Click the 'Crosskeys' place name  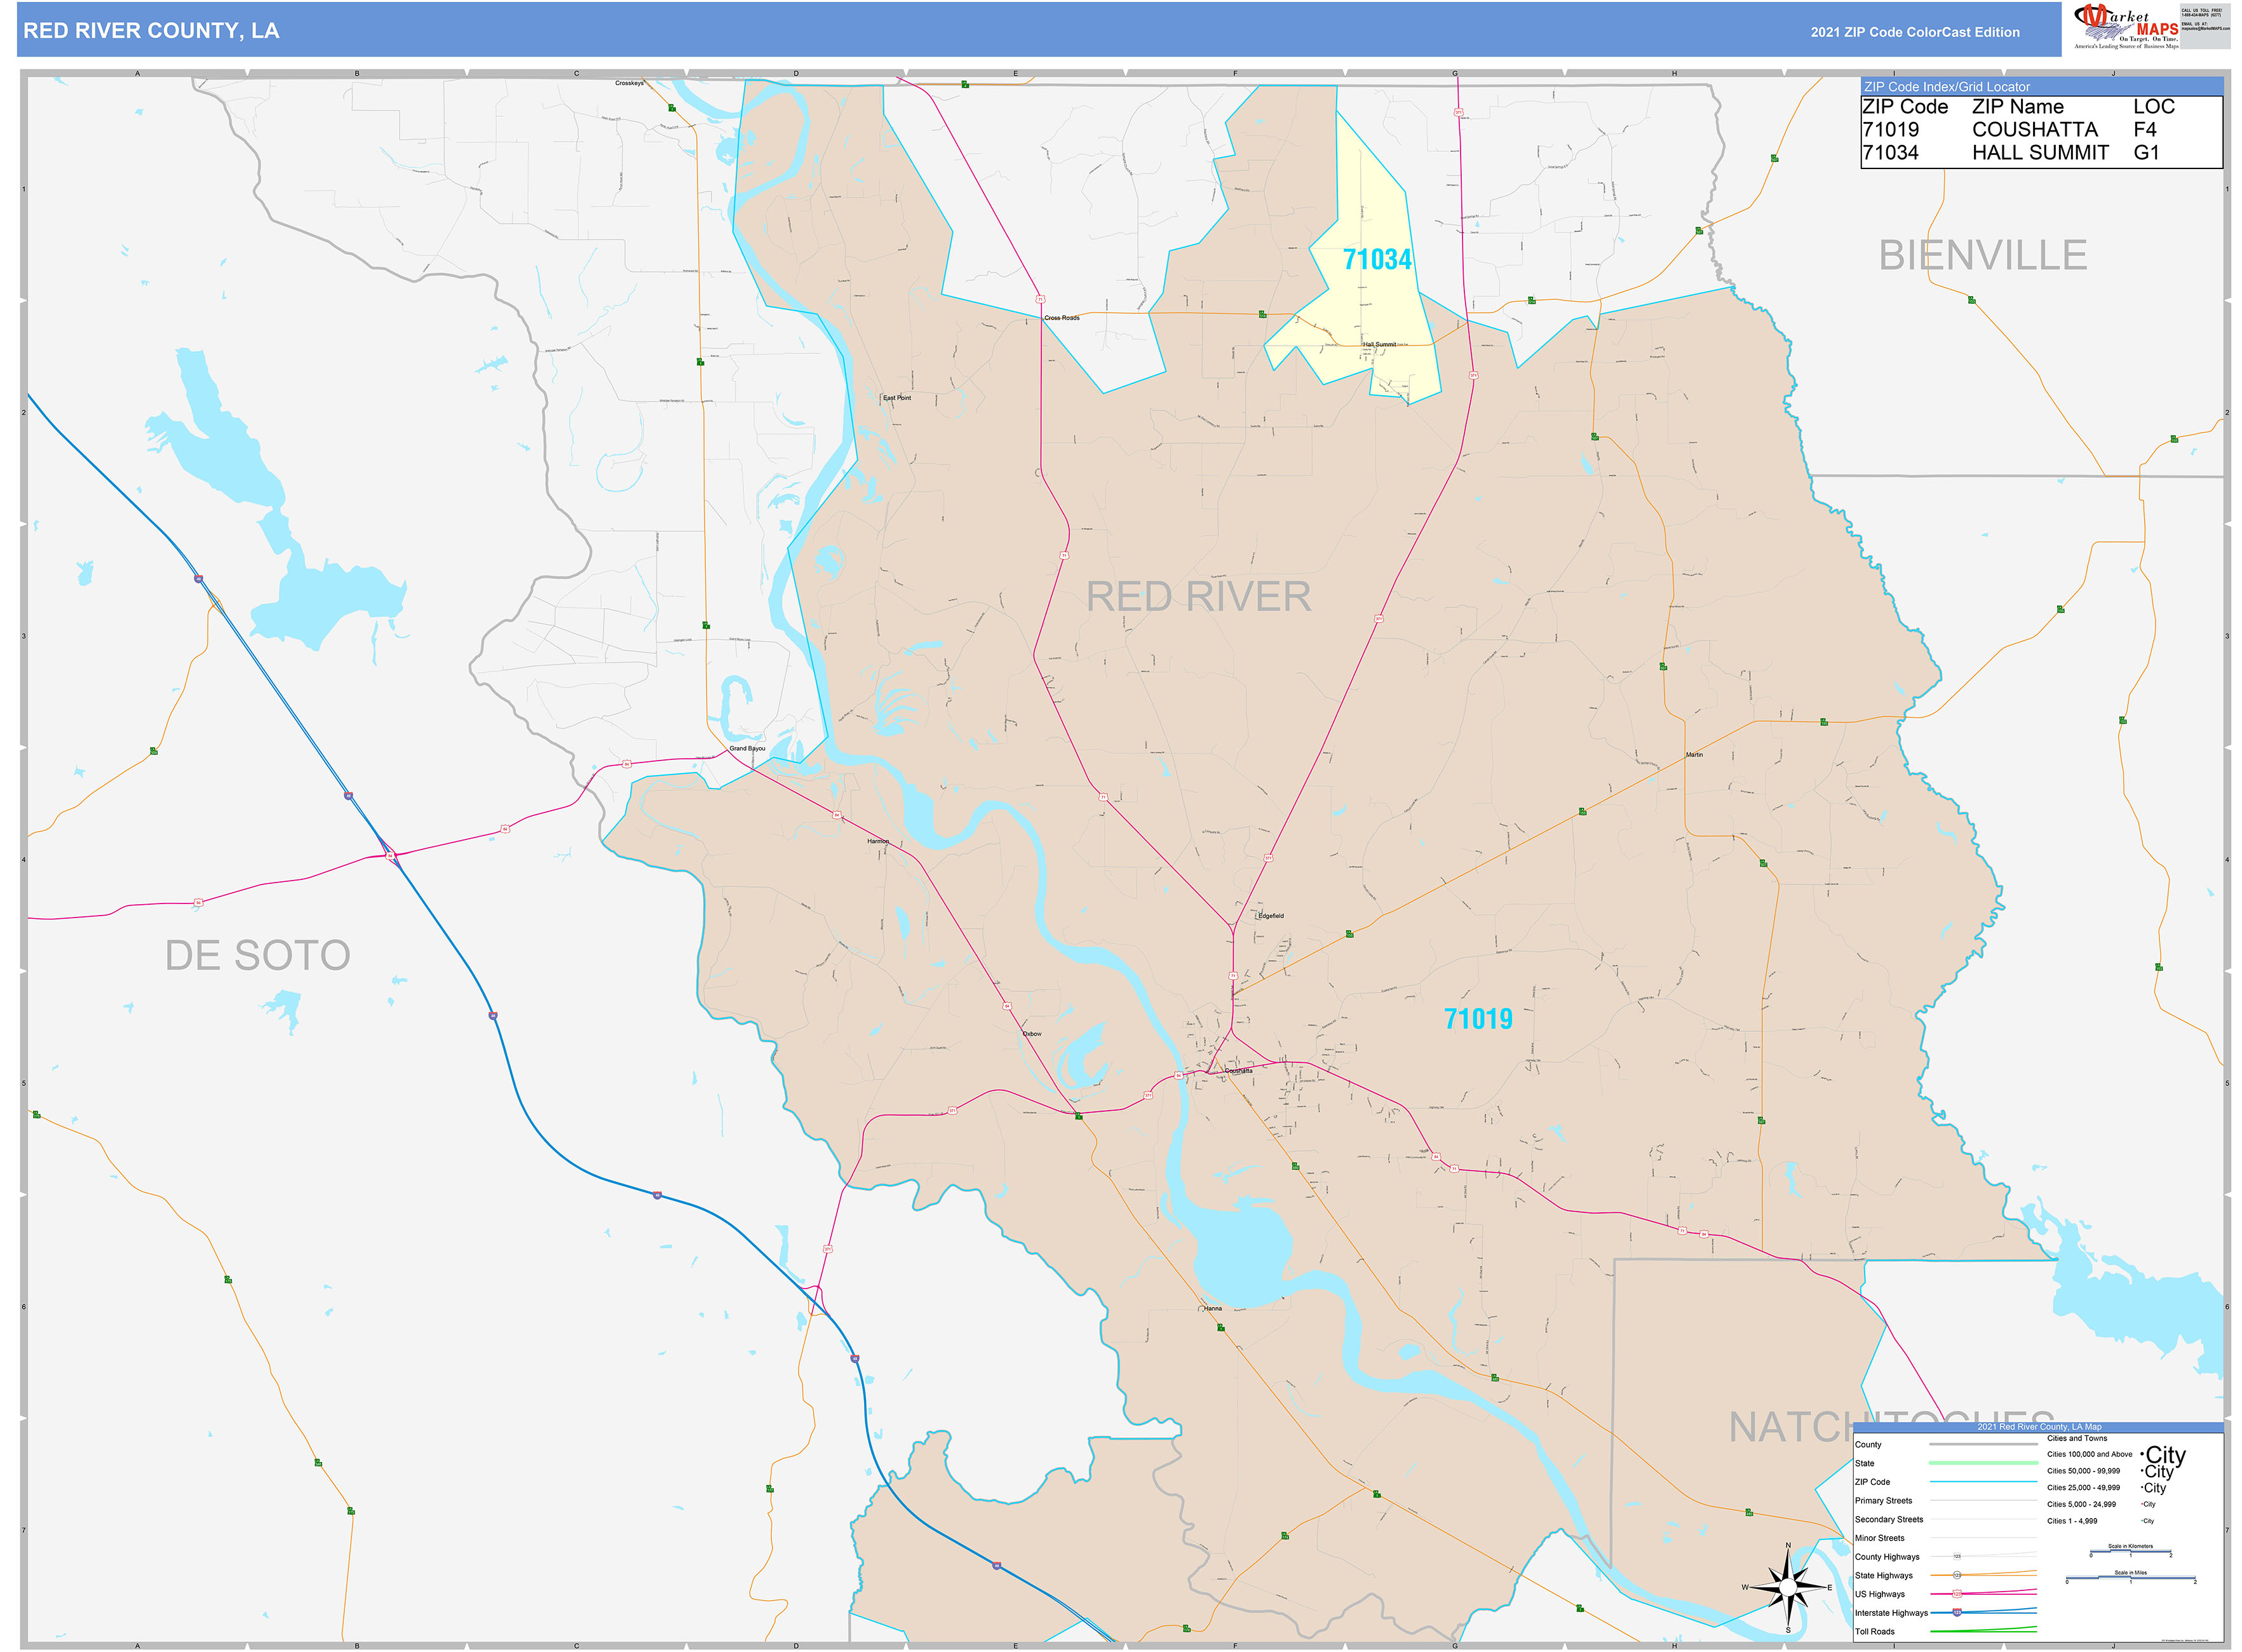tap(629, 83)
